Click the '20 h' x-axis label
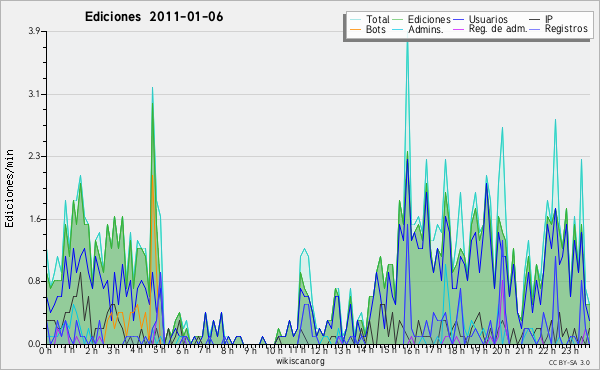Screen dimensions: 600x370 [500, 351]
